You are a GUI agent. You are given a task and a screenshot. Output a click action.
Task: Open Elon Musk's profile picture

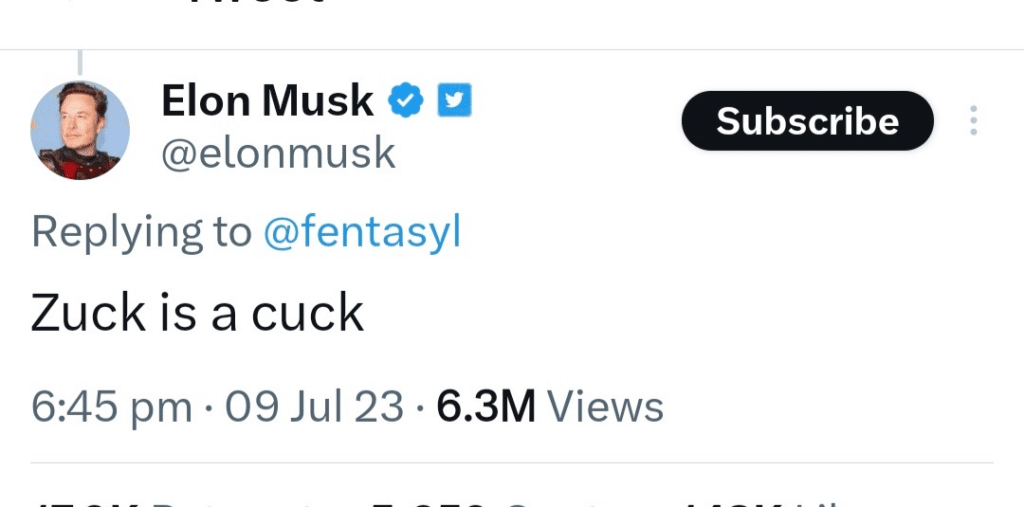(80, 130)
